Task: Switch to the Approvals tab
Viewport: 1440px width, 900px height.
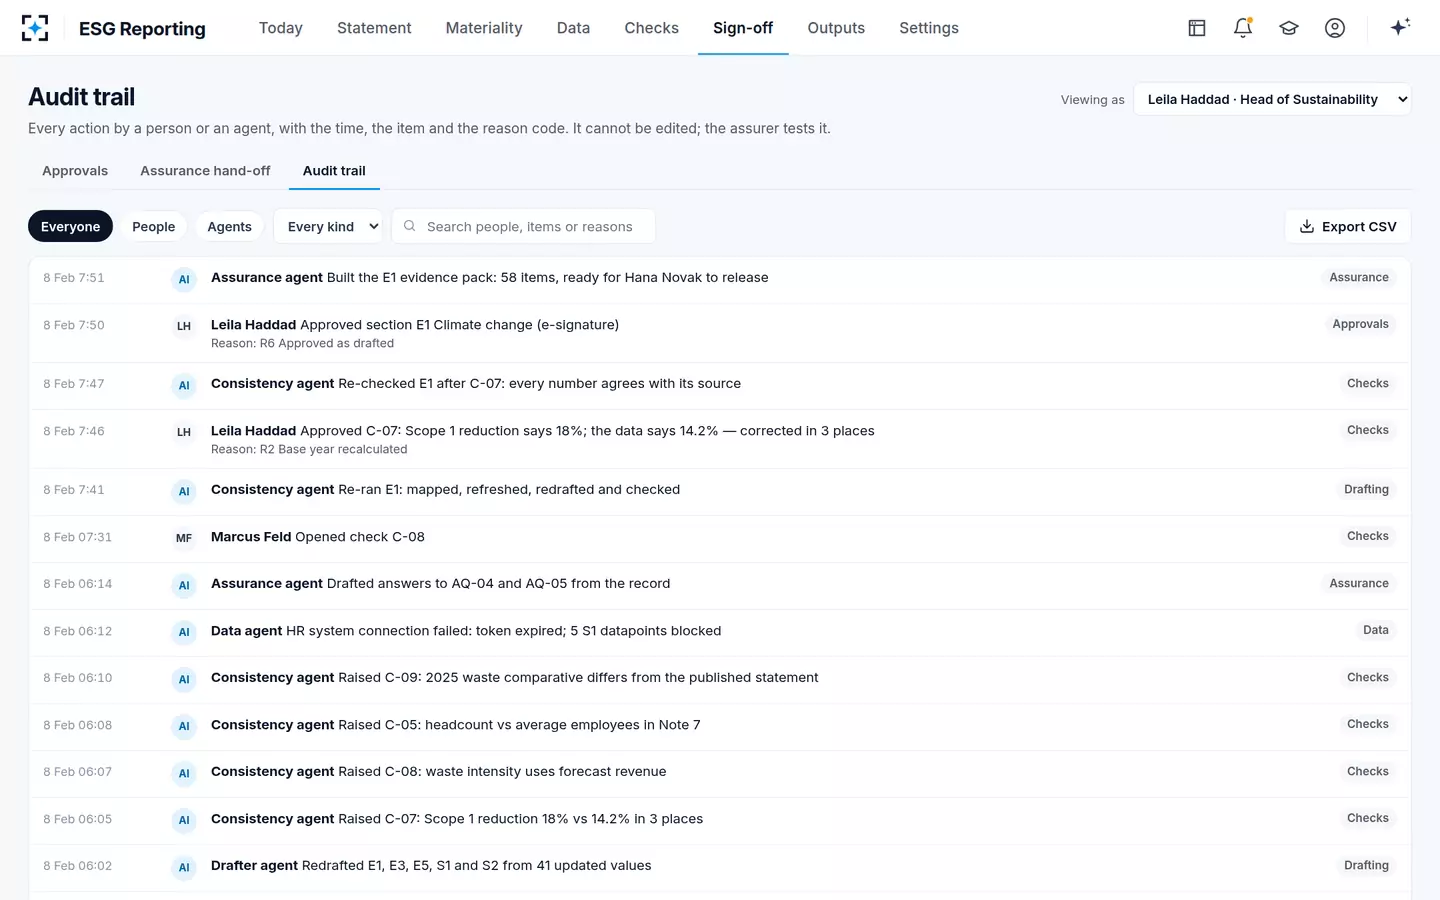Action: 75,171
